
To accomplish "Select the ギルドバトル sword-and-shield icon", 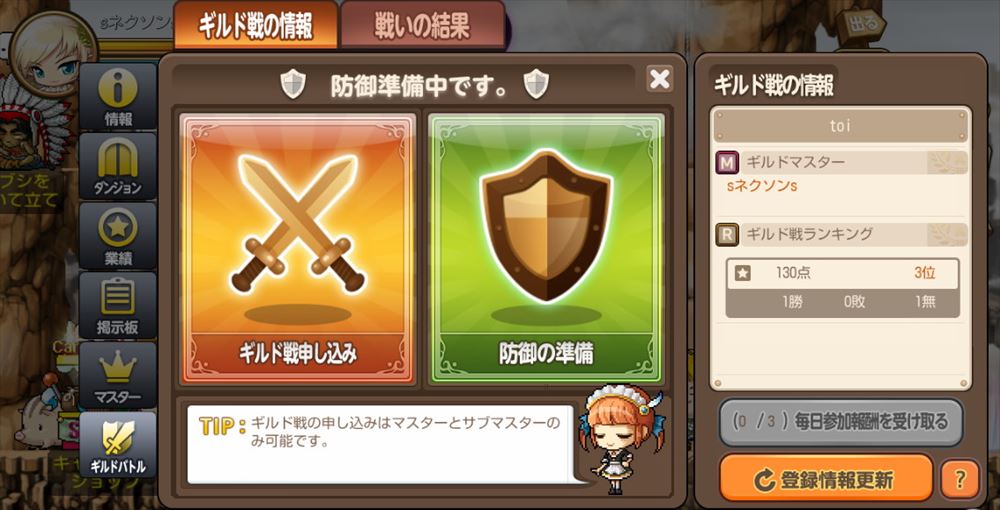I will (x=117, y=444).
